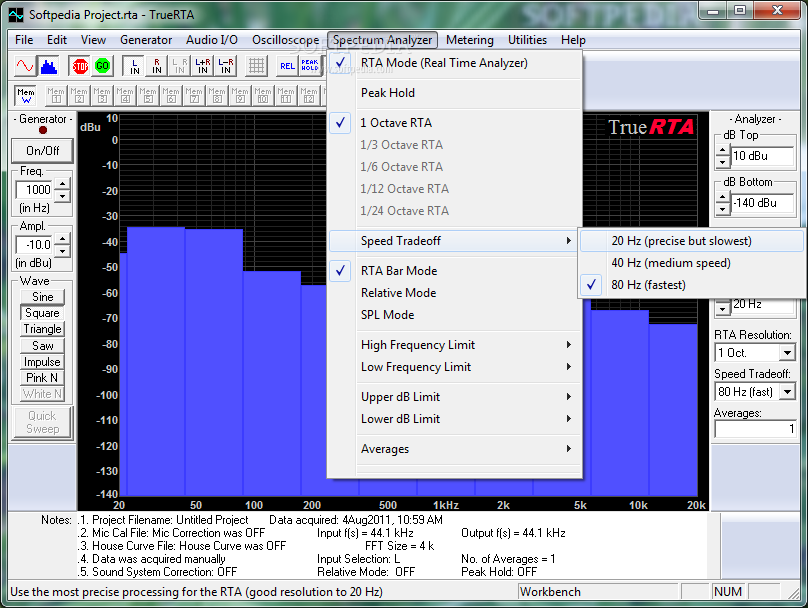
Task: Expand the Averages submenu
Action: (x=455, y=449)
